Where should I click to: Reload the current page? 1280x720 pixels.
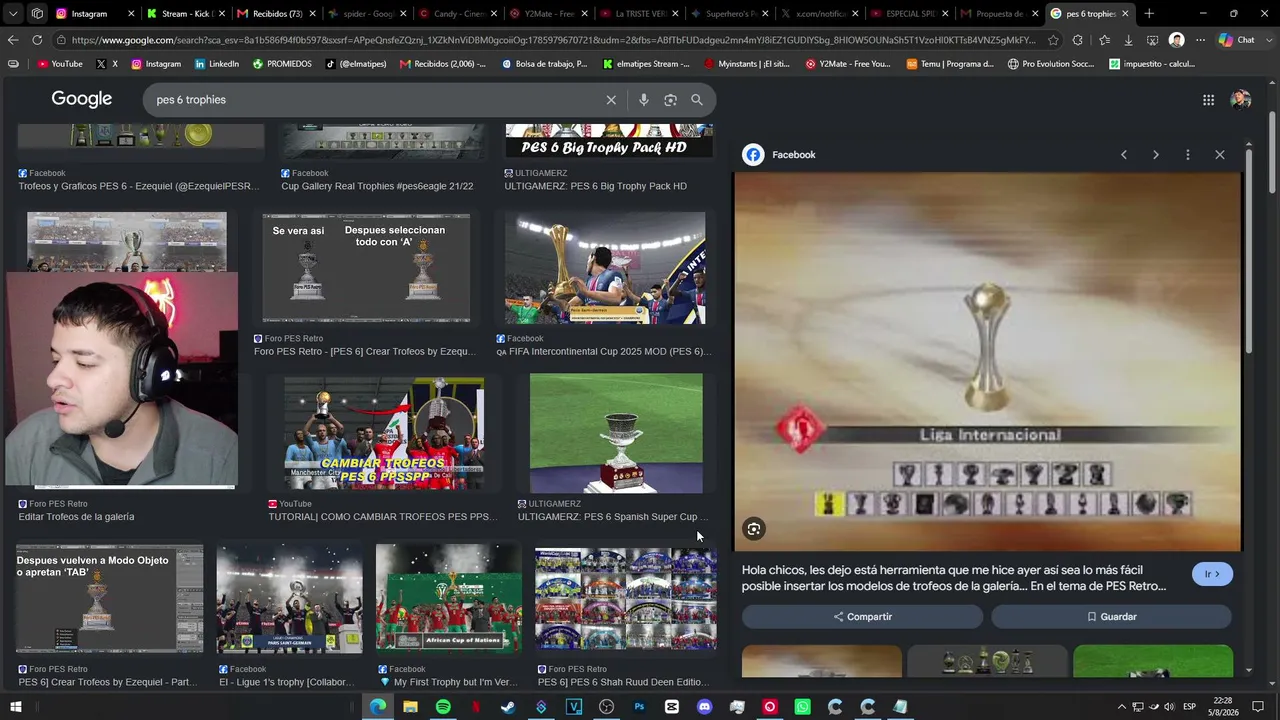point(37,40)
